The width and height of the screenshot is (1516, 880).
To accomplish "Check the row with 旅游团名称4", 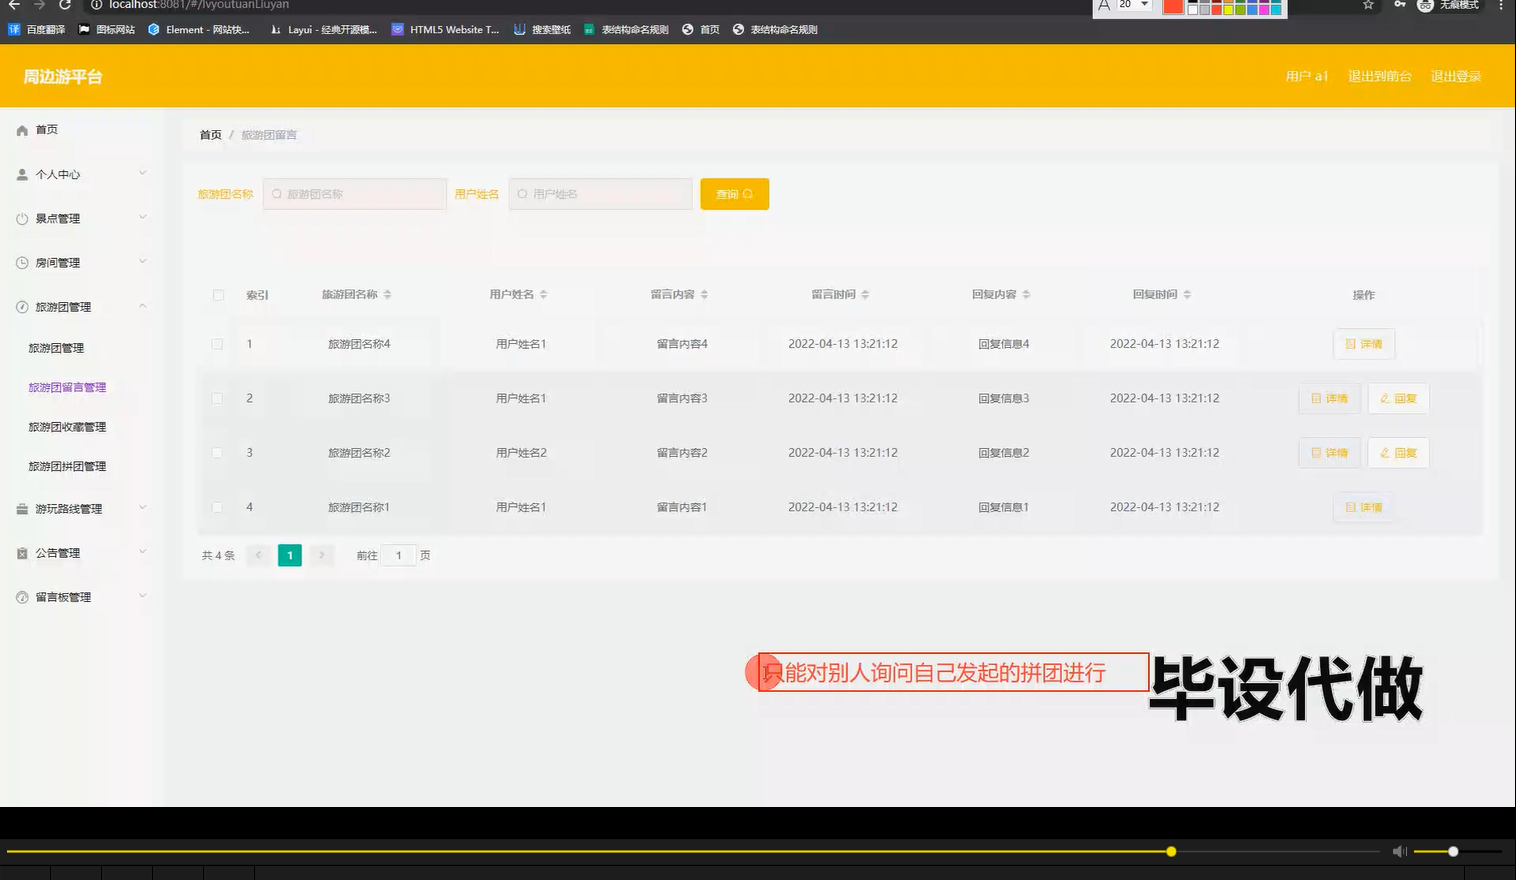I will [x=217, y=344].
